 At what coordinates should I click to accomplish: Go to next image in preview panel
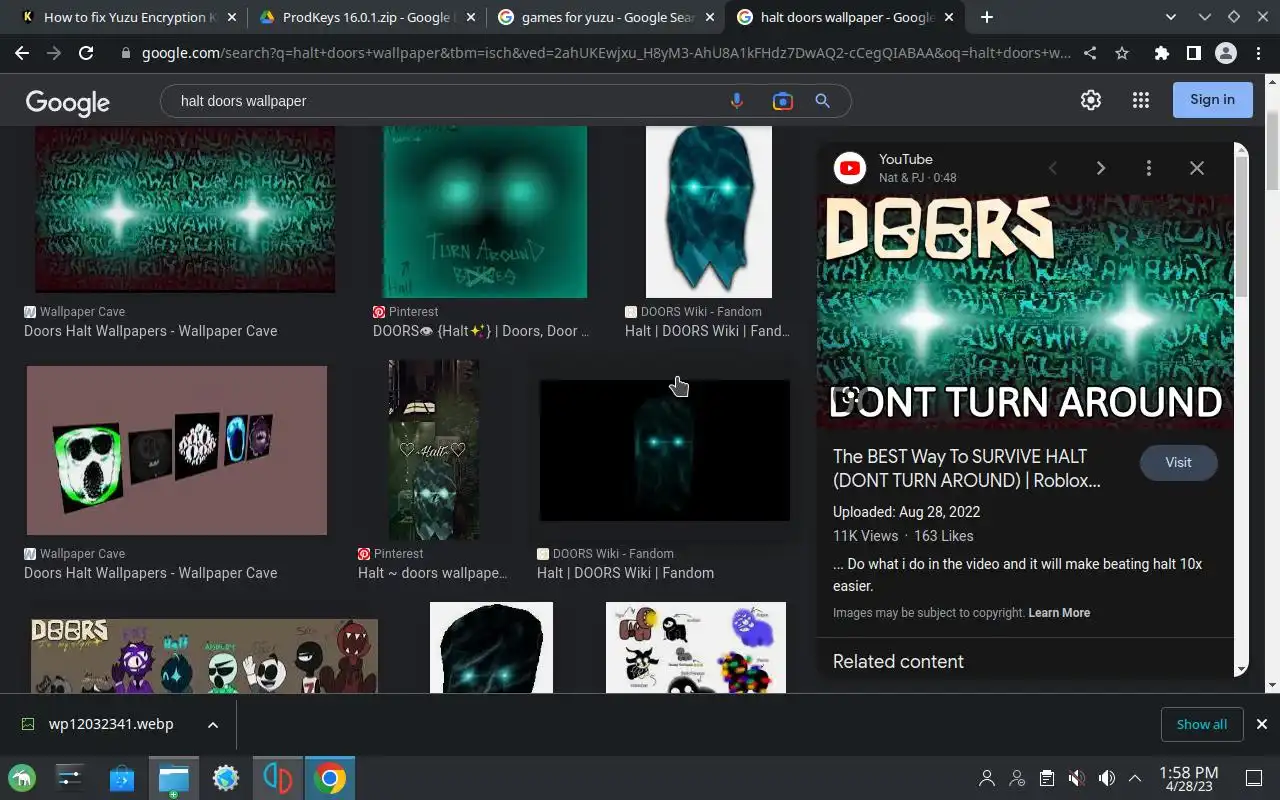point(1100,168)
